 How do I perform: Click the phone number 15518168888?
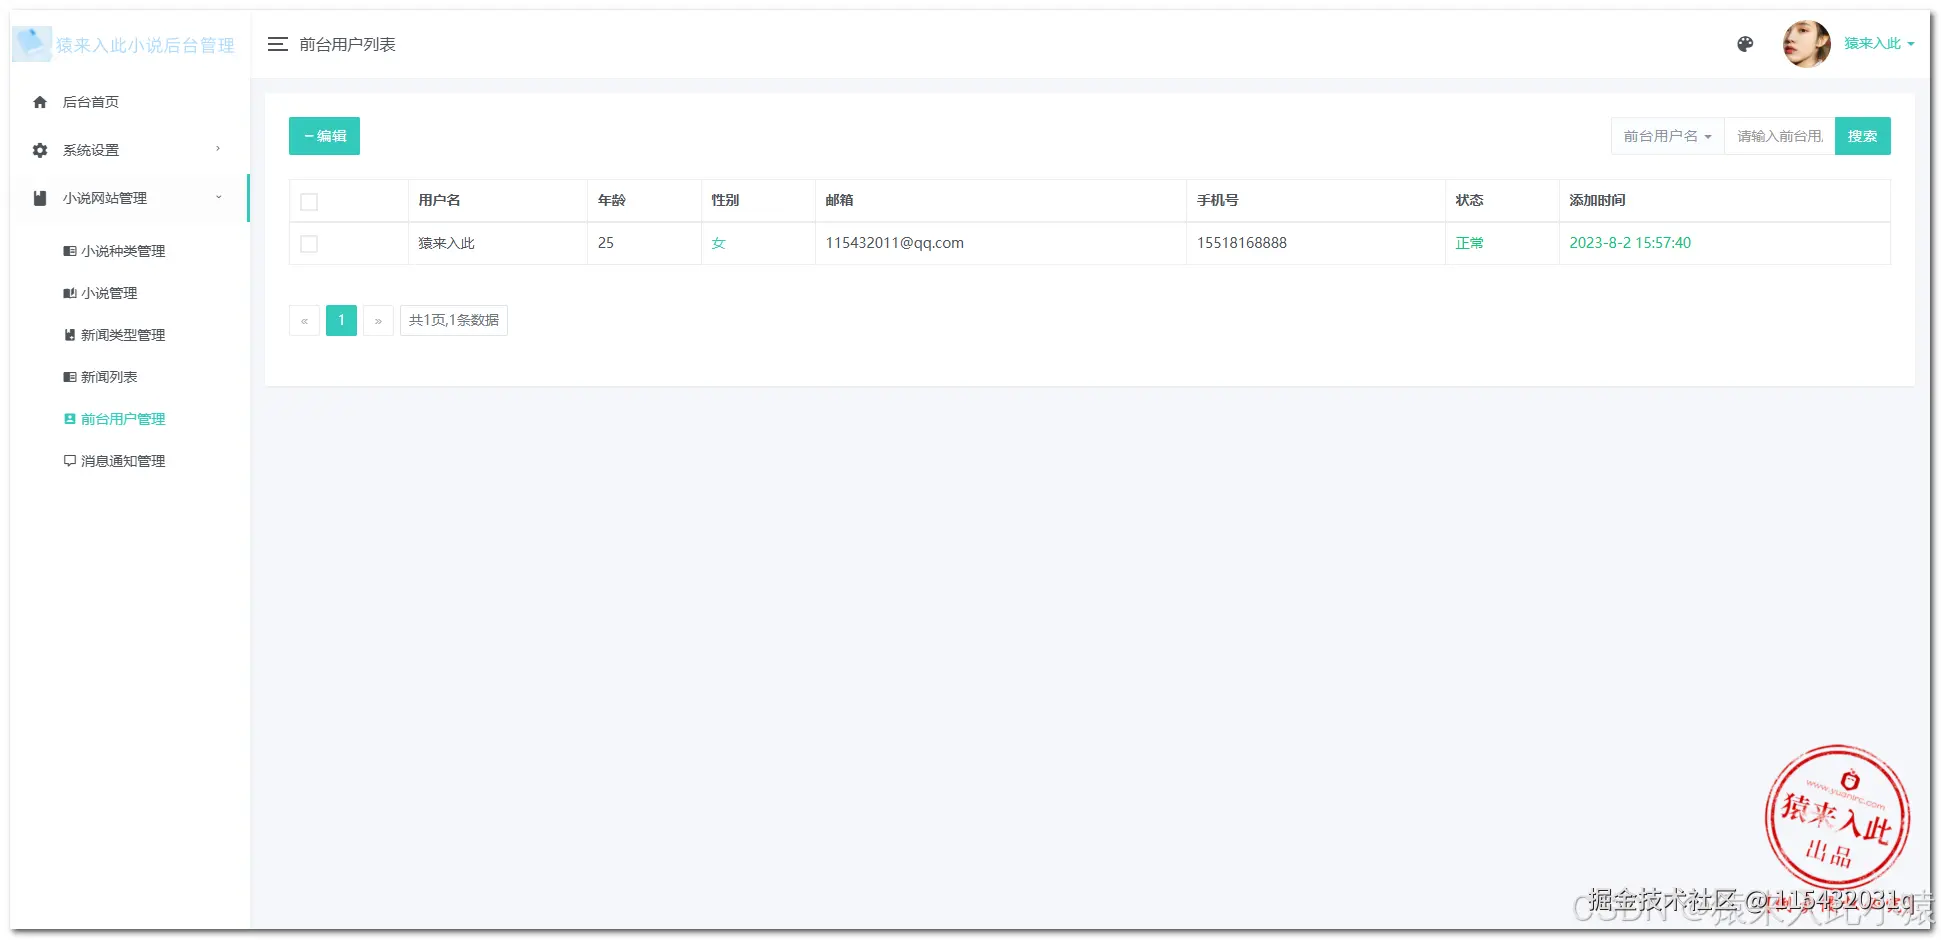1242,243
